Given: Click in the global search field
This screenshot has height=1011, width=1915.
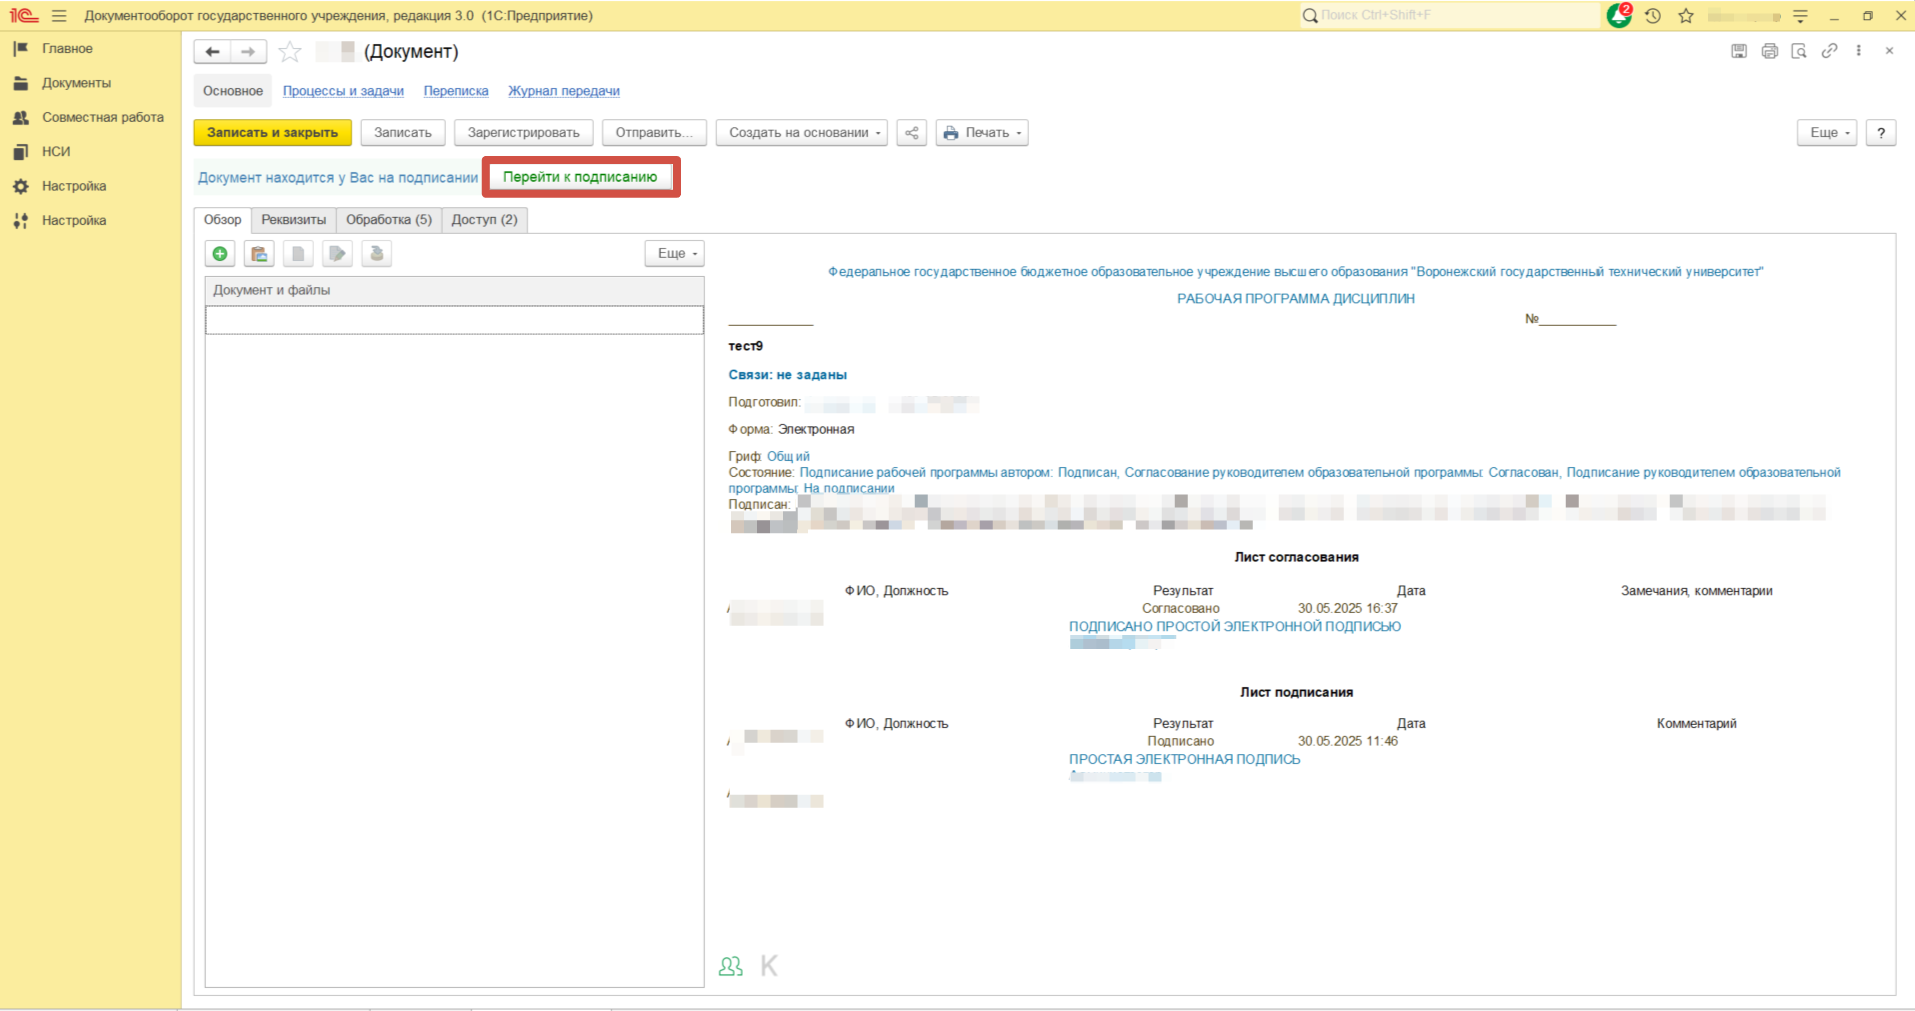Looking at the screenshot, I should click(x=1450, y=16).
